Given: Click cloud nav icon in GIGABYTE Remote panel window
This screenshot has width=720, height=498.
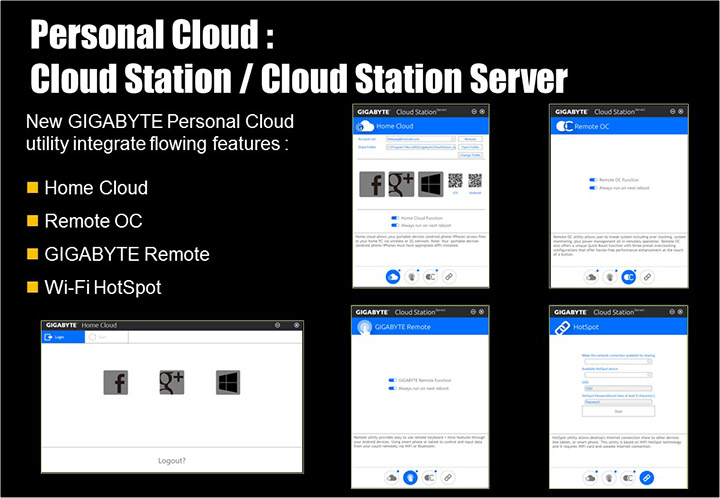Looking at the screenshot, I should click(392, 478).
